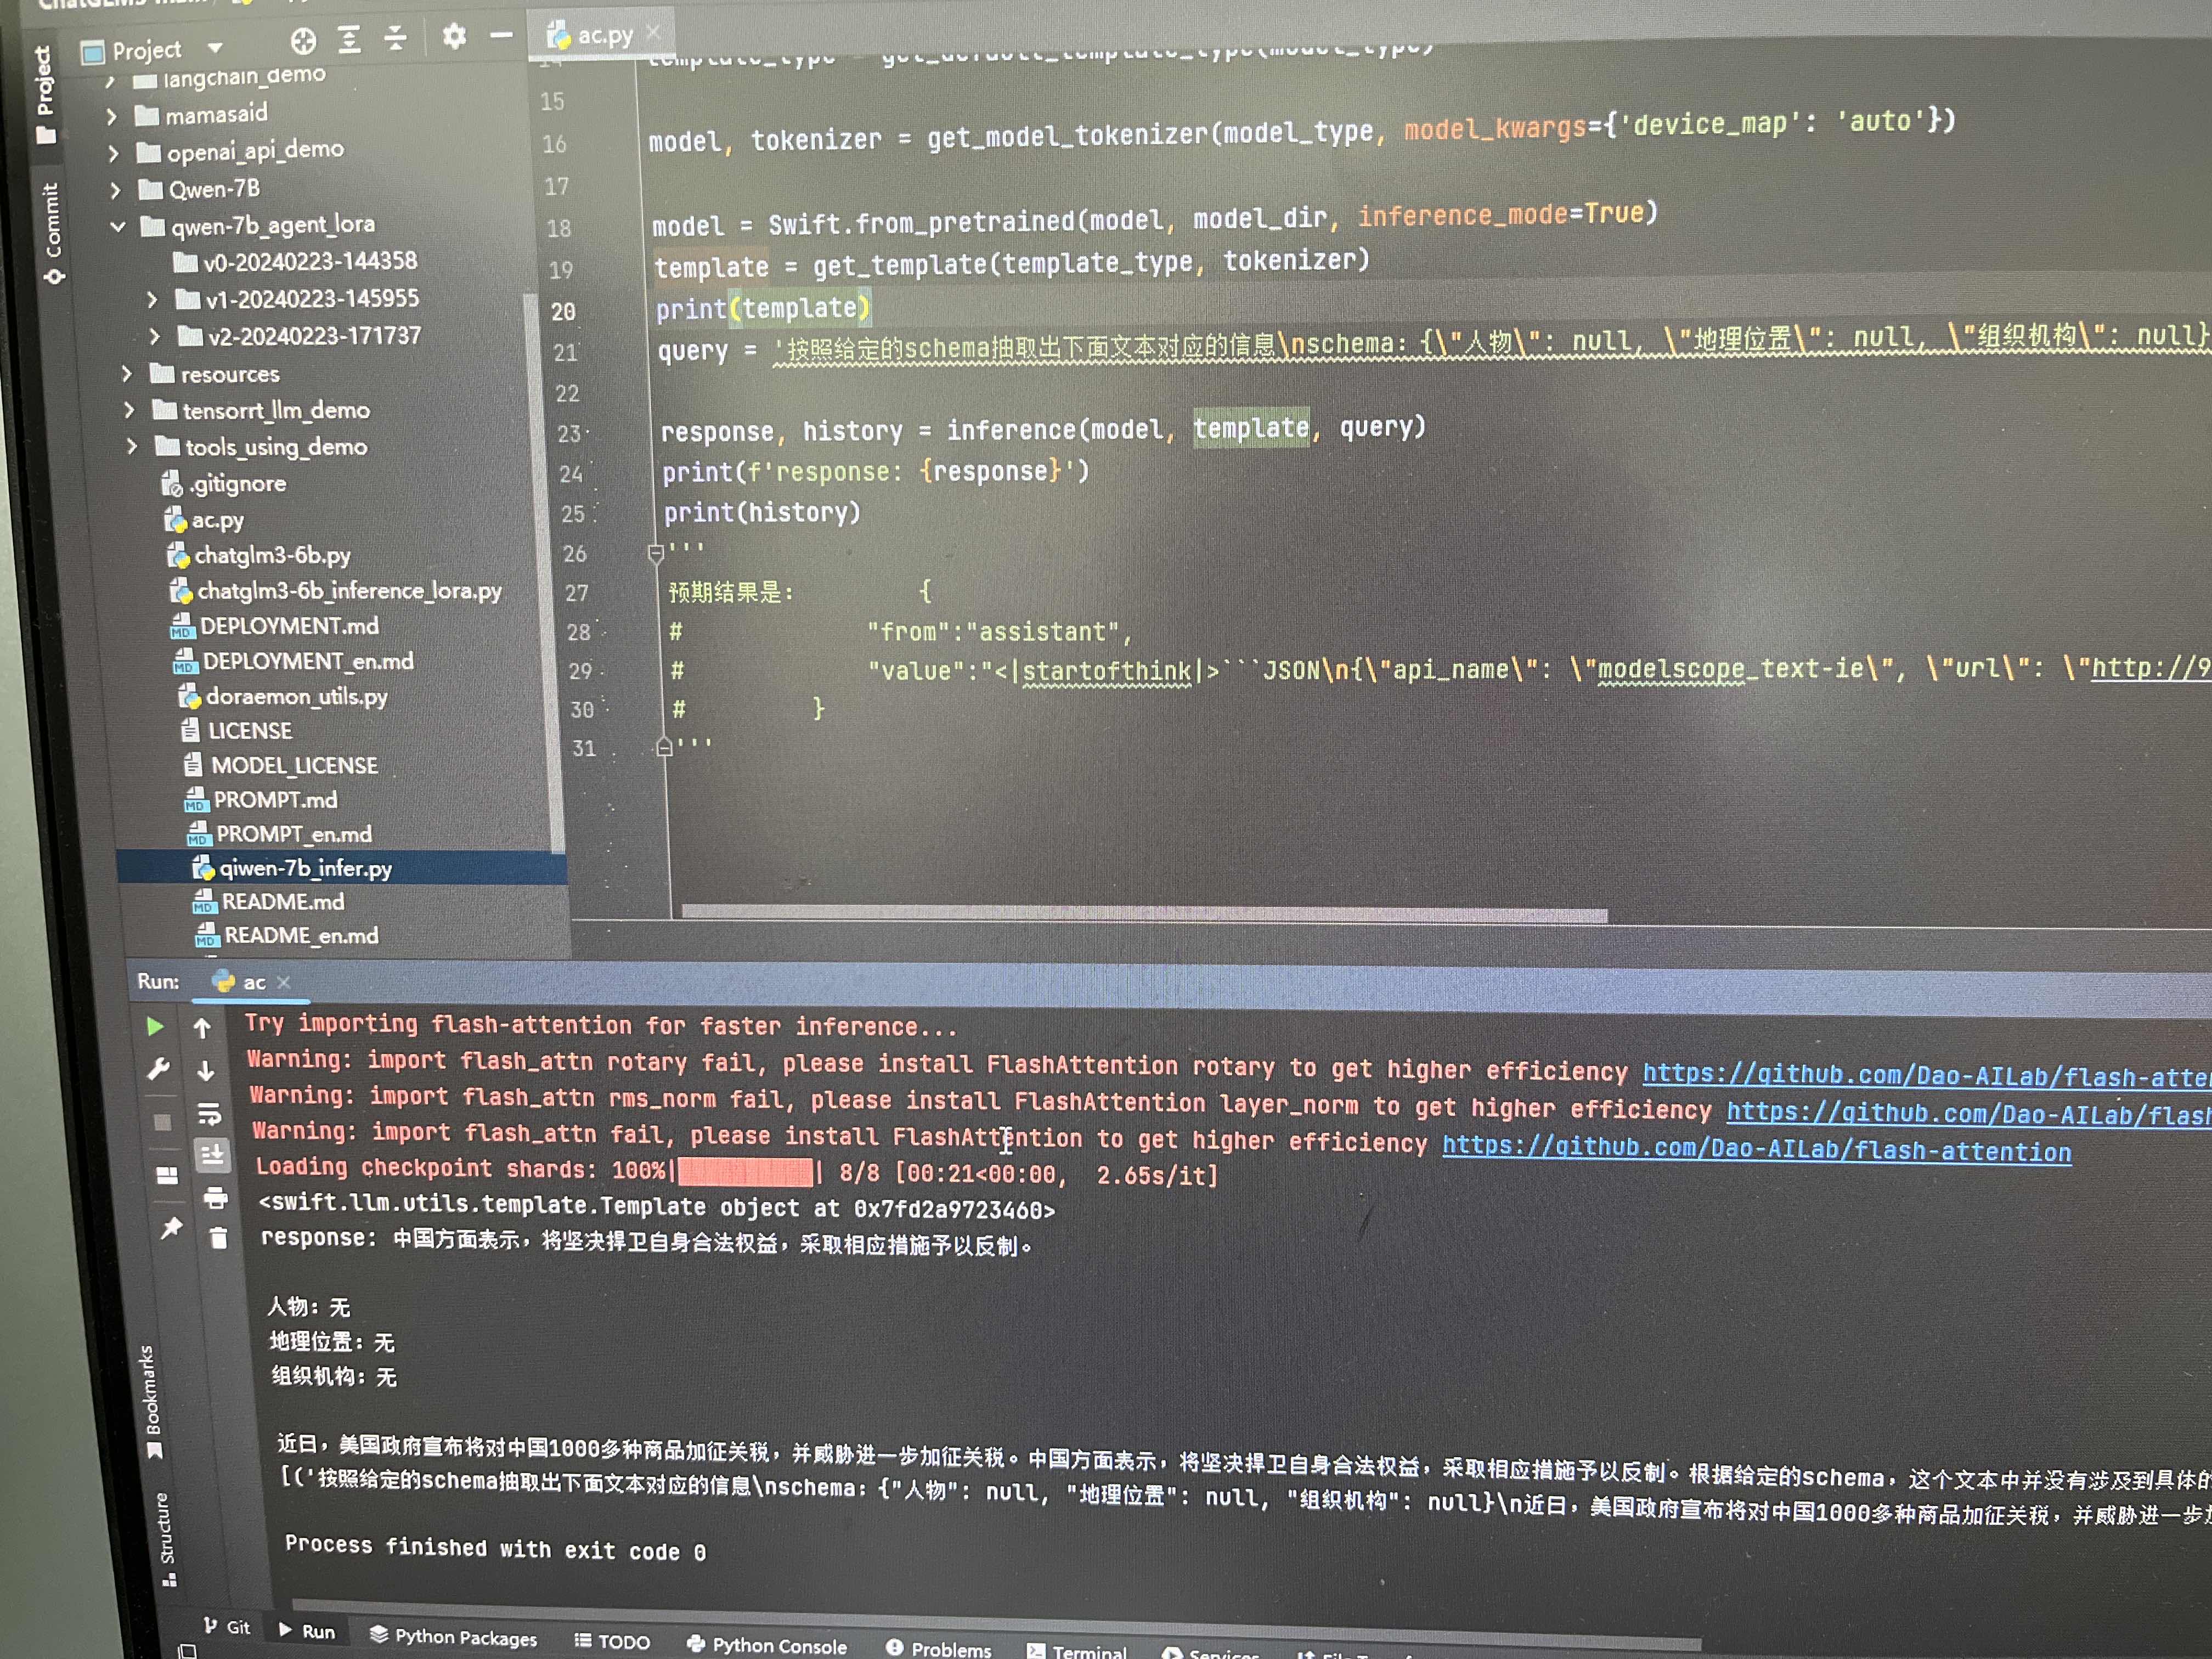This screenshot has width=2212, height=1659.
Task: Click the locate target icon in Project toolbar
Action: (x=303, y=41)
